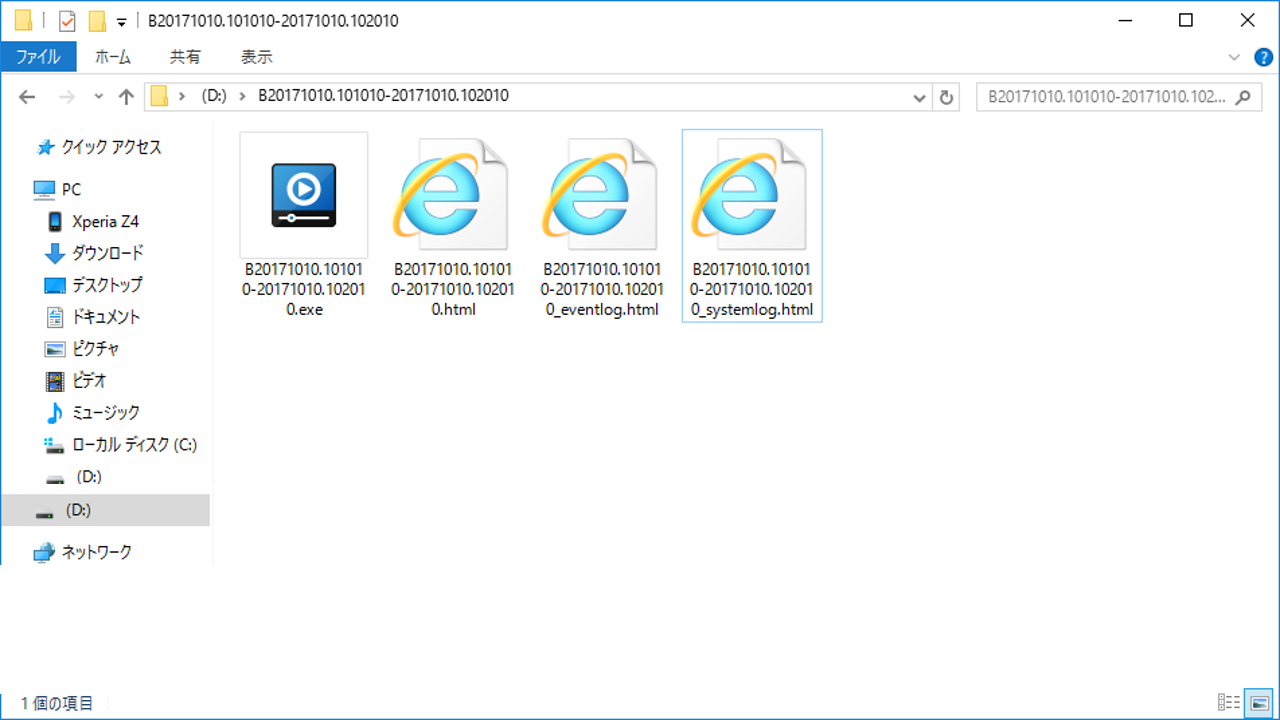Open ネットワーク in the navigation pane

pyautogui.click(x=96, y=552)
